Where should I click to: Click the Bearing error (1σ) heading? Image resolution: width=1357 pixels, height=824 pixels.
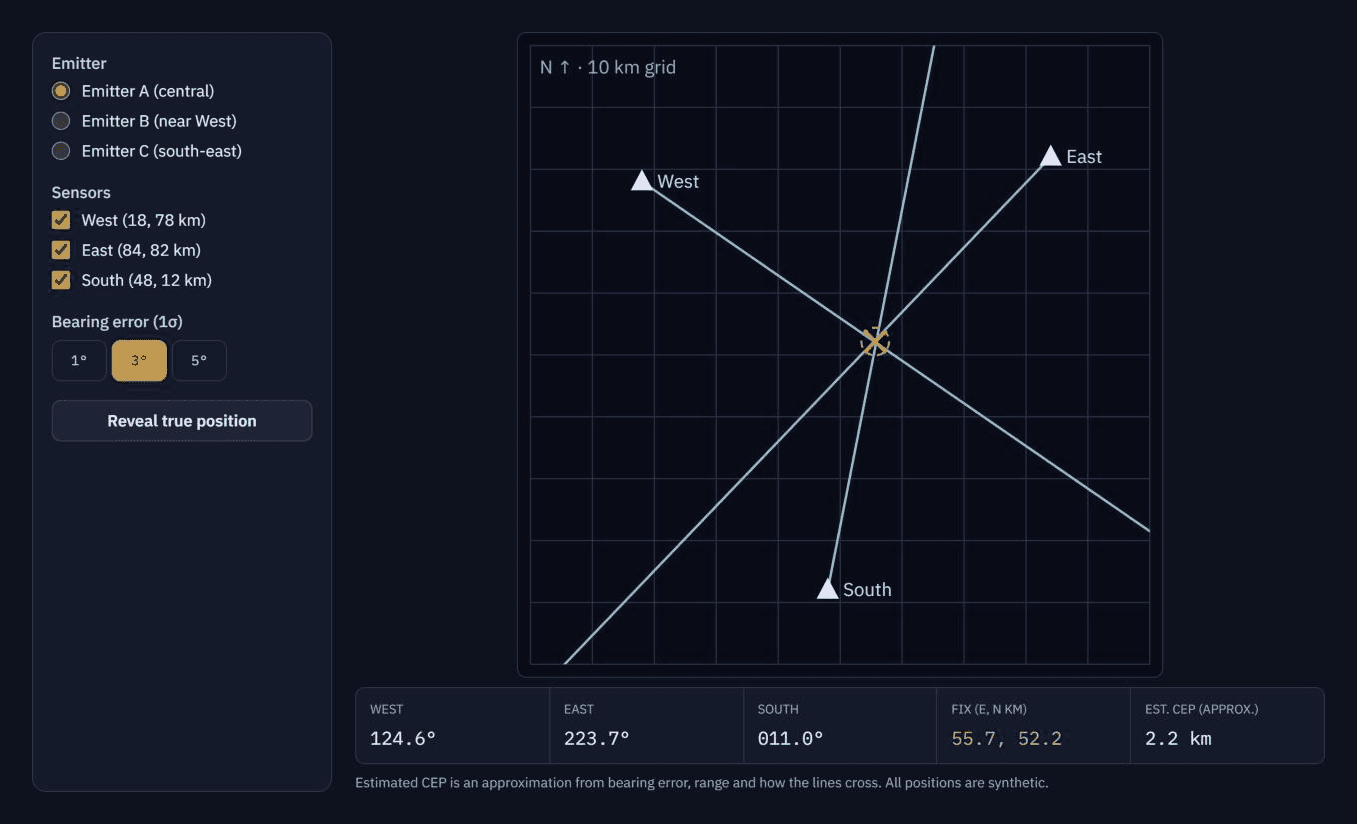117,322
